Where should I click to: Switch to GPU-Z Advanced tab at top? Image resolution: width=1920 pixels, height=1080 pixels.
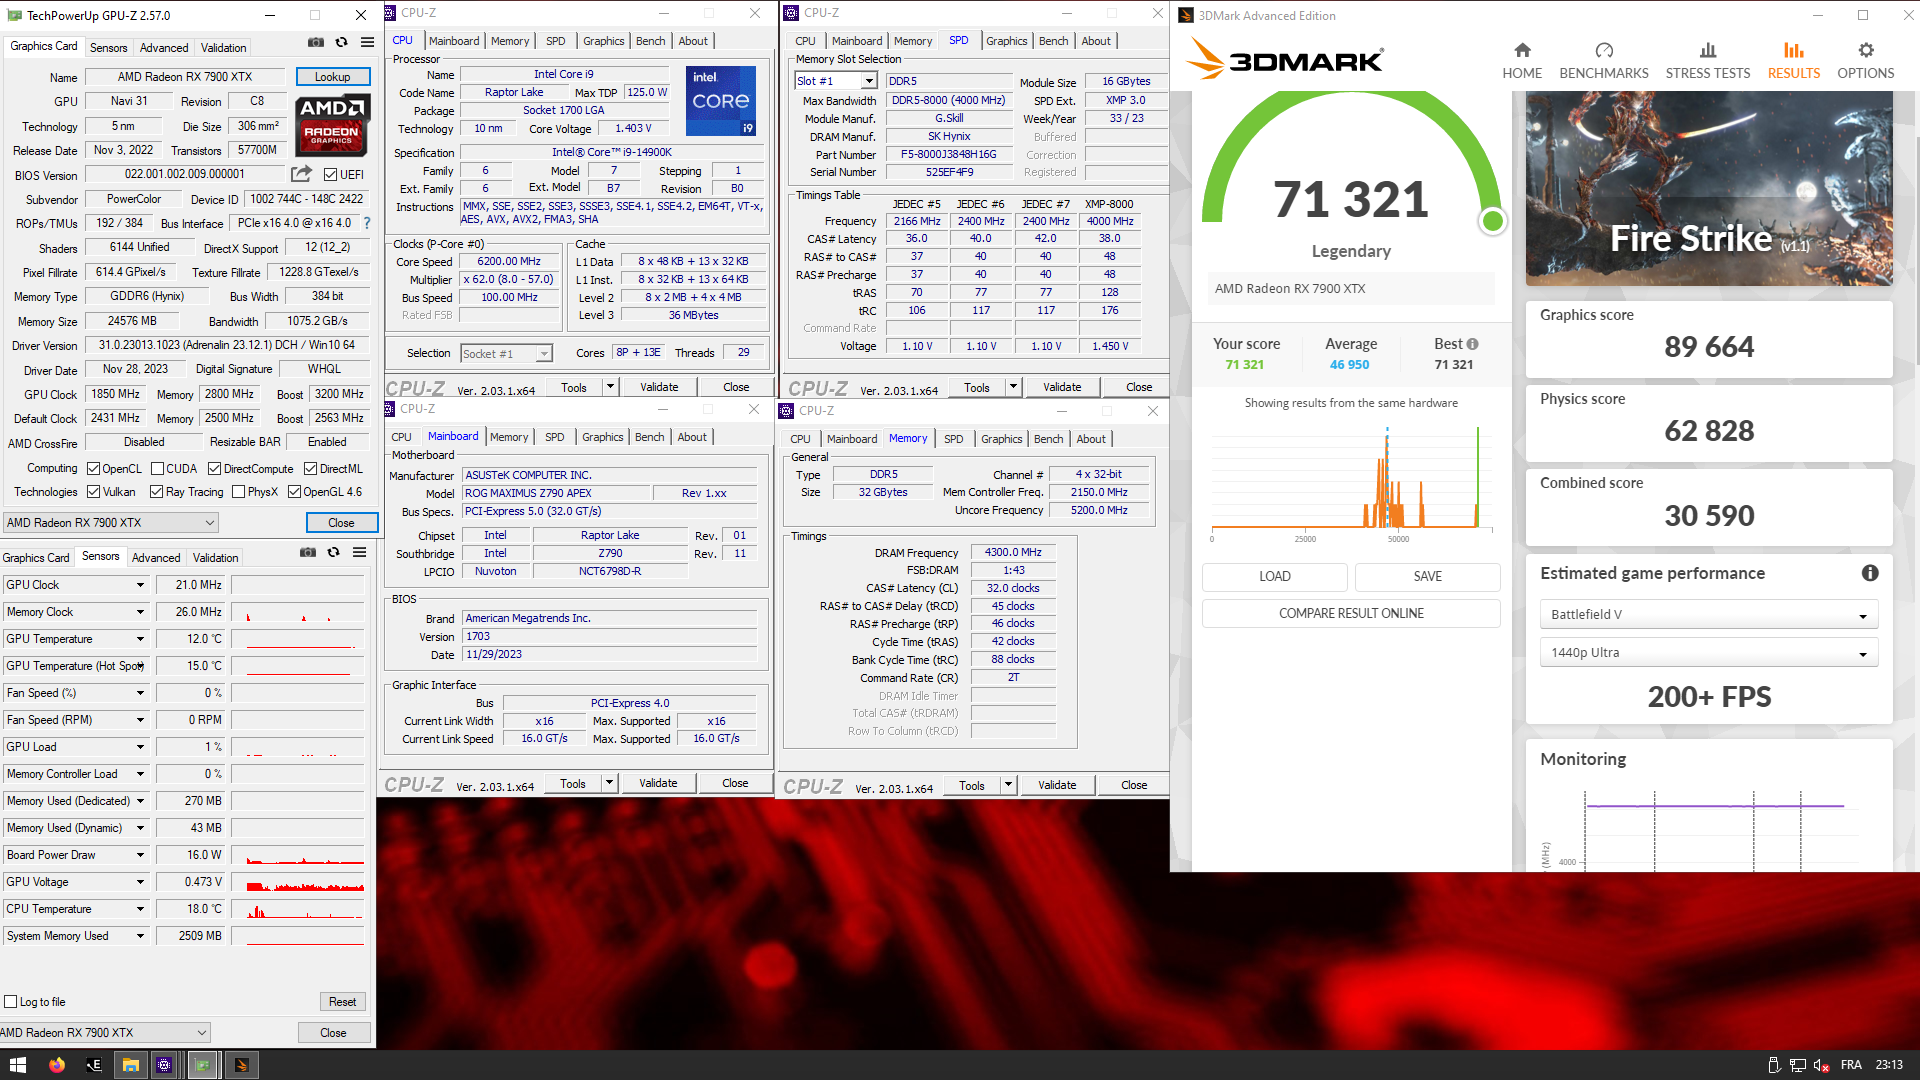pos(164,47)
